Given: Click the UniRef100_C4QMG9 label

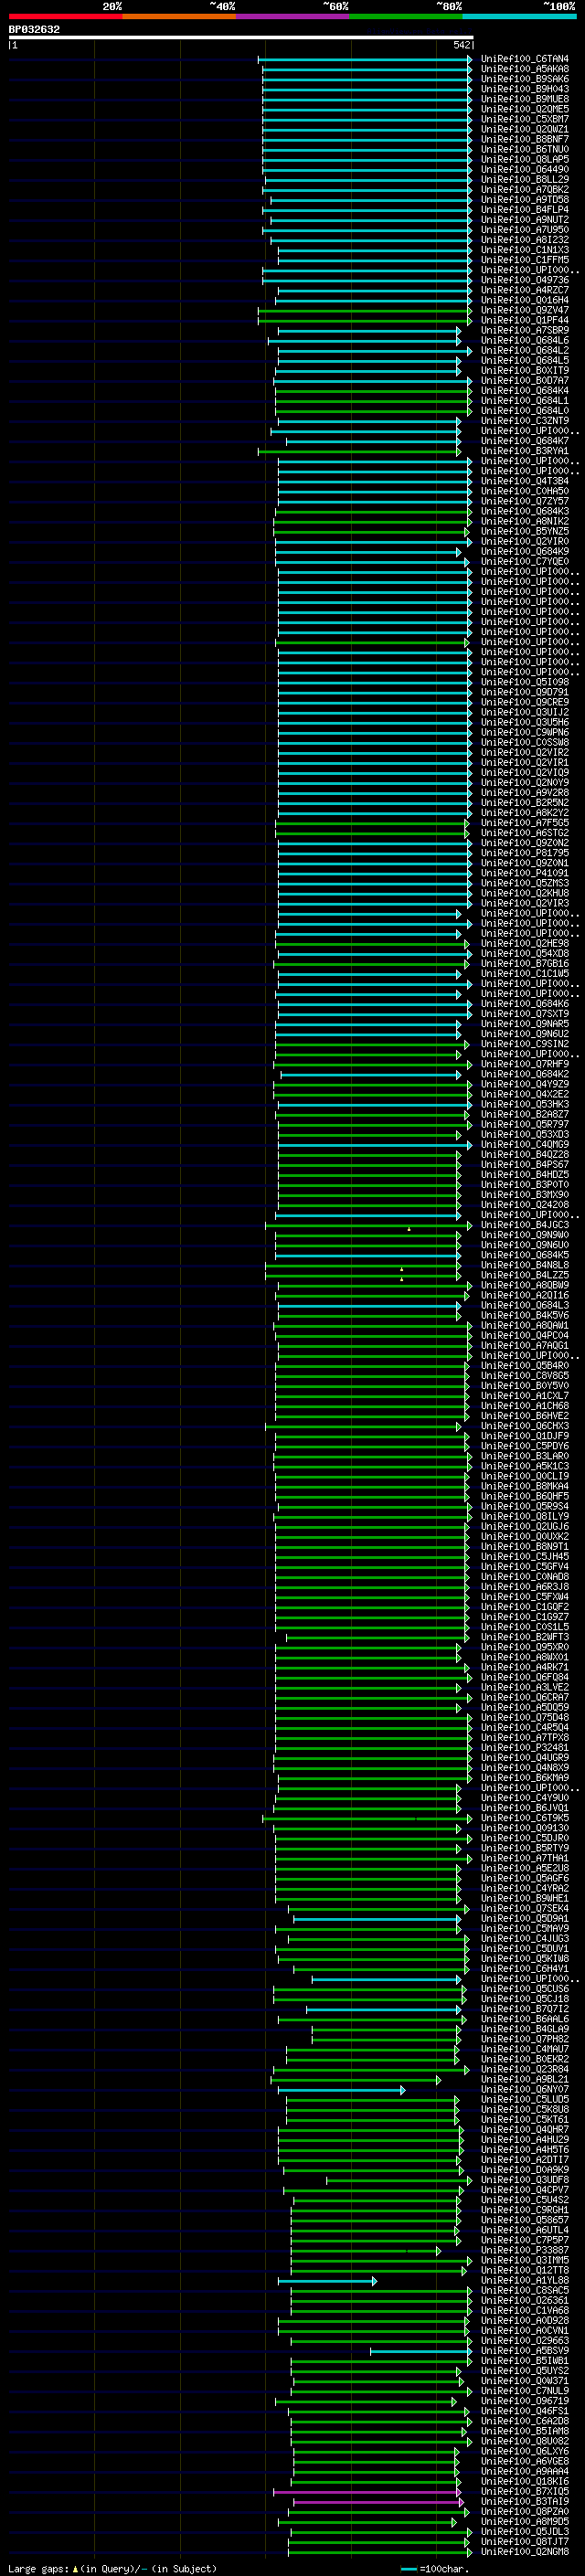Looking at the screenshot, I should click(525, 1145).
